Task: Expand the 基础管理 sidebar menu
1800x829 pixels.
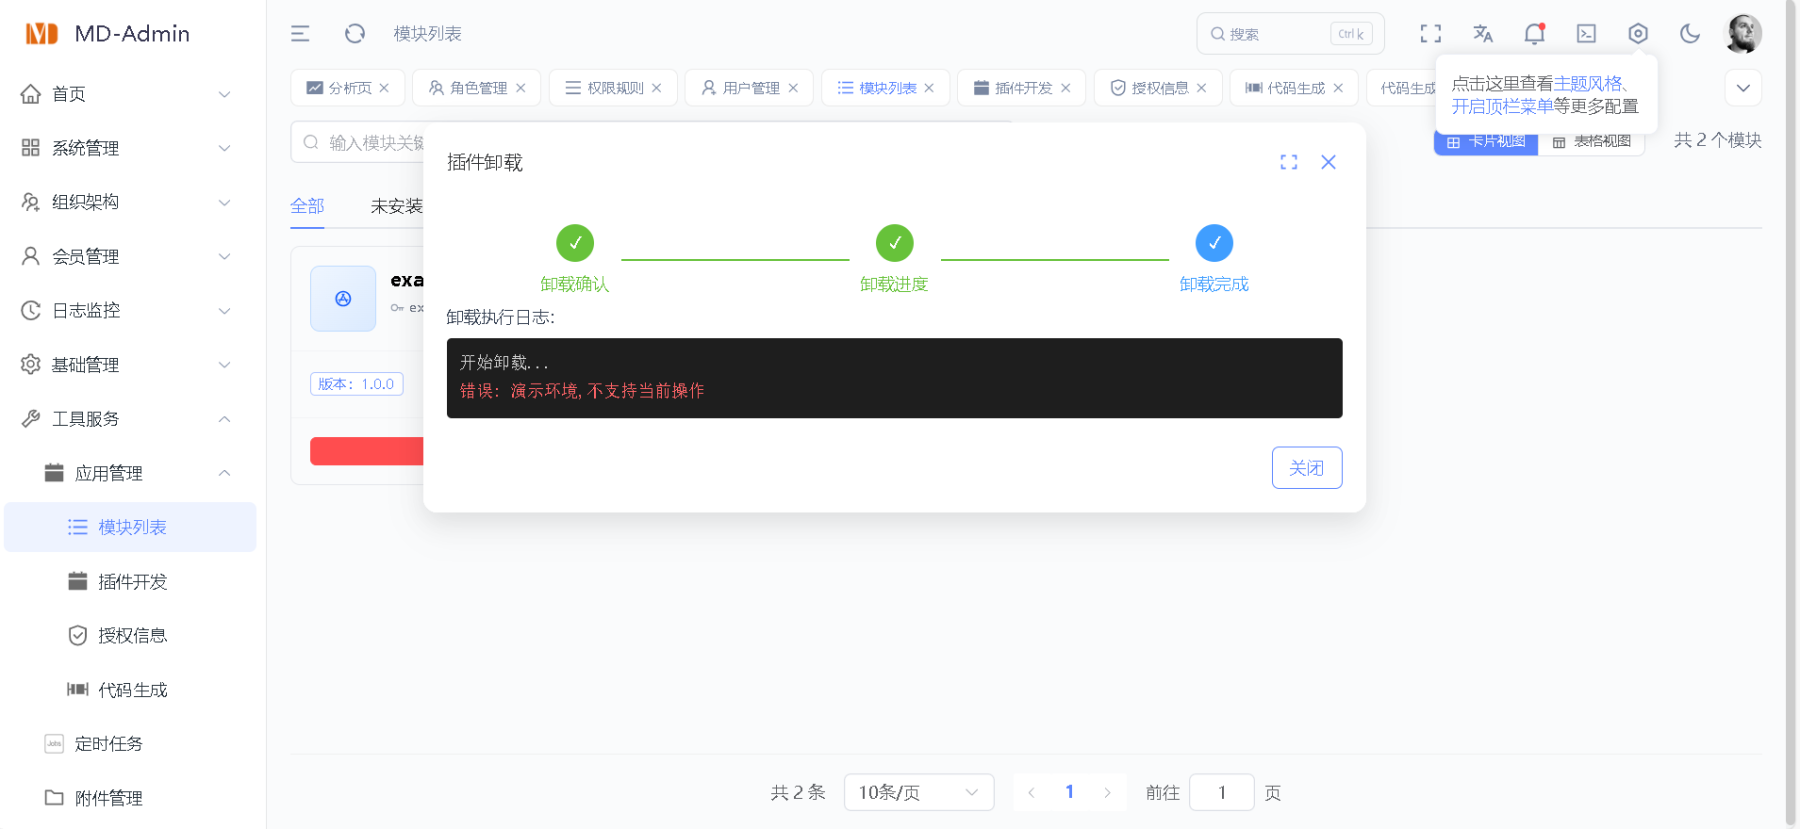Action: coord(128,365)
